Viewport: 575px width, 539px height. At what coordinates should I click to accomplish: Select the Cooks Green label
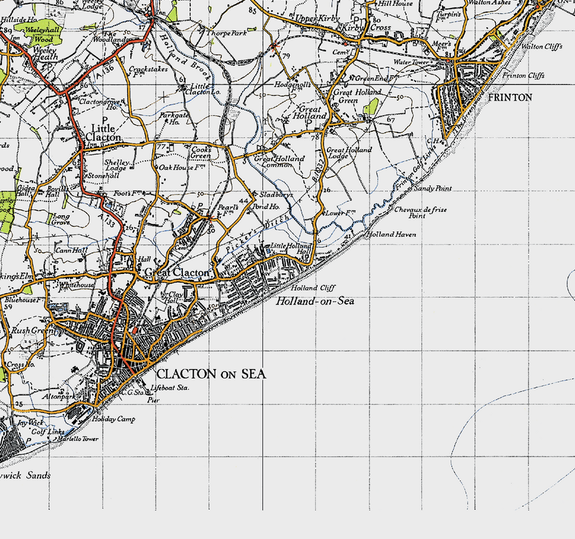[201, 153]
